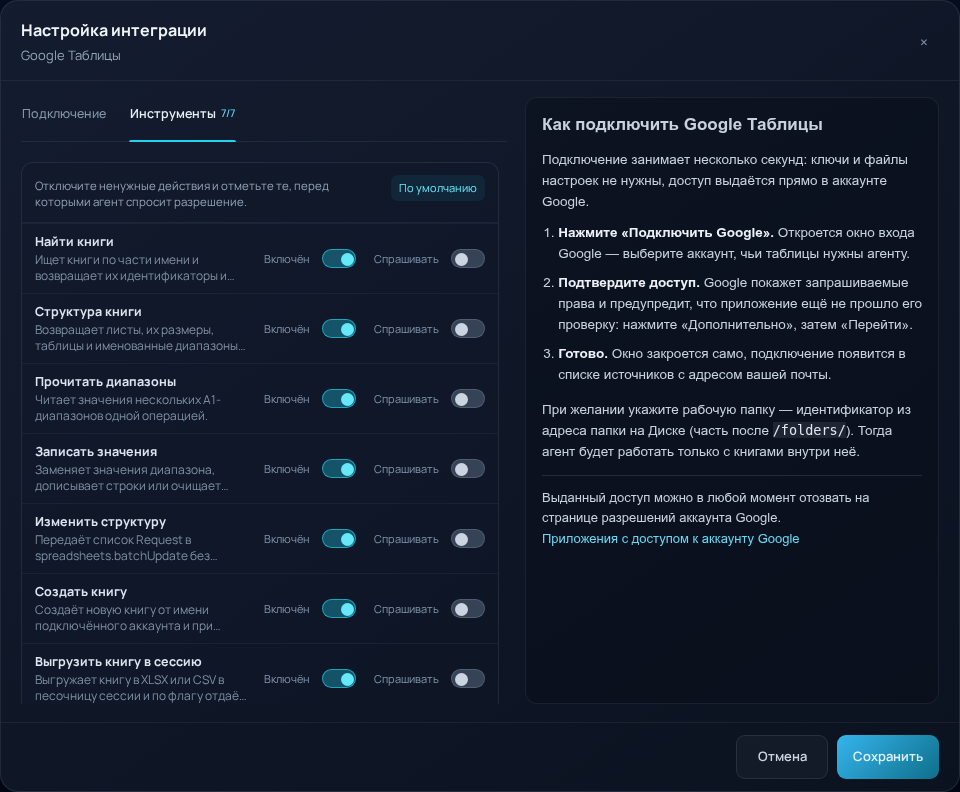The image size is (960, 792).
Task: Enable Спрашивать for Создать книгу
Action: click(468, 609)
